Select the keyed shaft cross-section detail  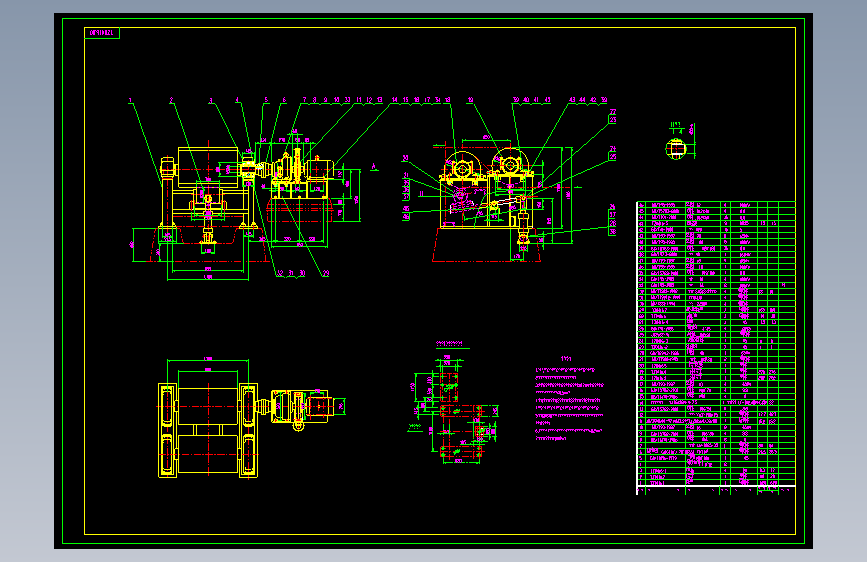680,142
